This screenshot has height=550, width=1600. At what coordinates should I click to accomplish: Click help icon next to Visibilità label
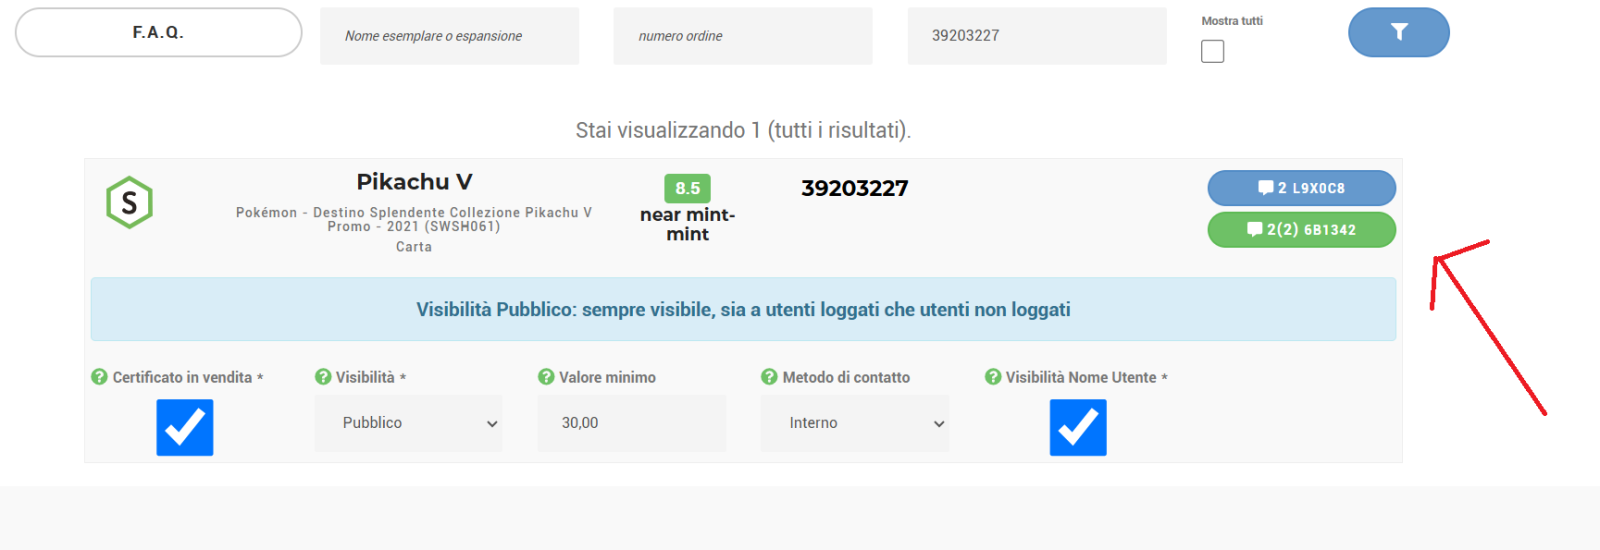coord(323,377)
